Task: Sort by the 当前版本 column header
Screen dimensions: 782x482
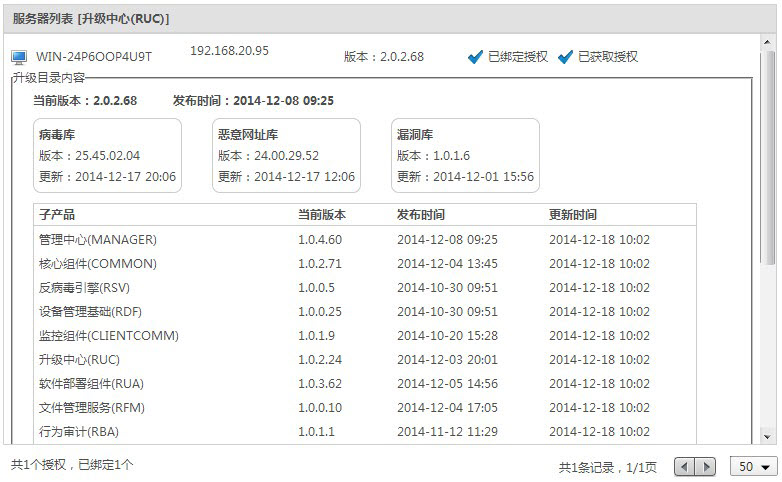Action: (x=322, y=215)
